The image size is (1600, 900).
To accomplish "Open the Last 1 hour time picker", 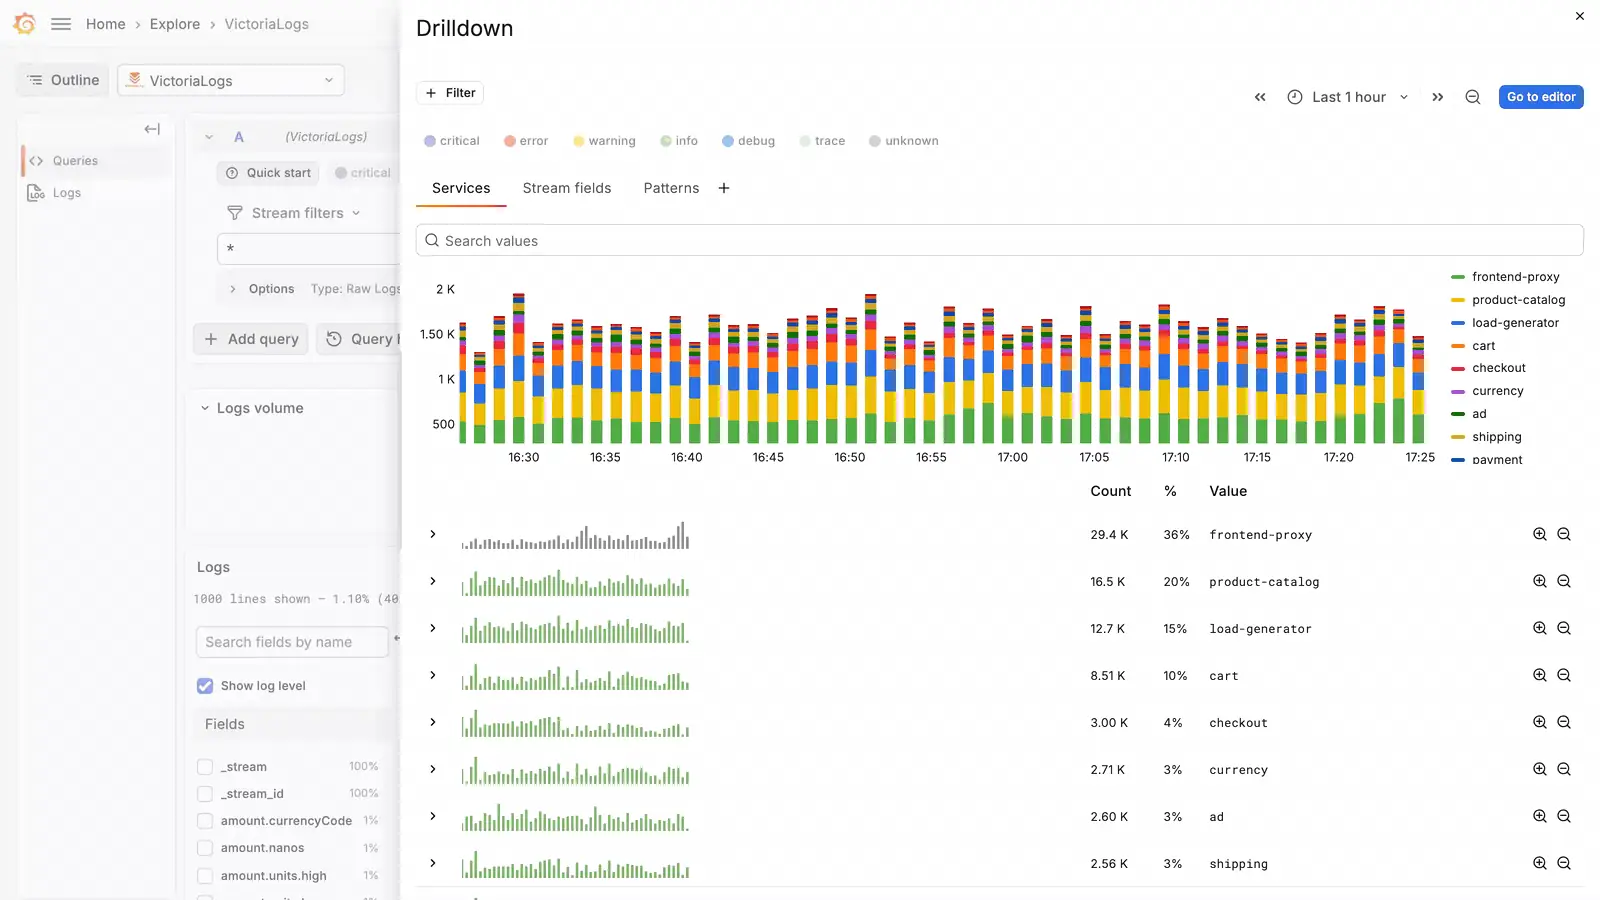I will (1348, 97).
